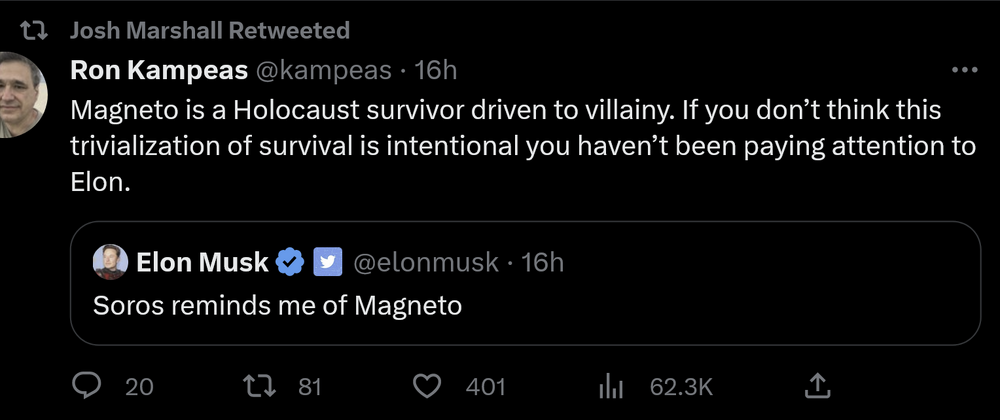The image size is (1000, 420).
Task: Click Elon Musk's small avatar
Action: [x=108, y=262]
